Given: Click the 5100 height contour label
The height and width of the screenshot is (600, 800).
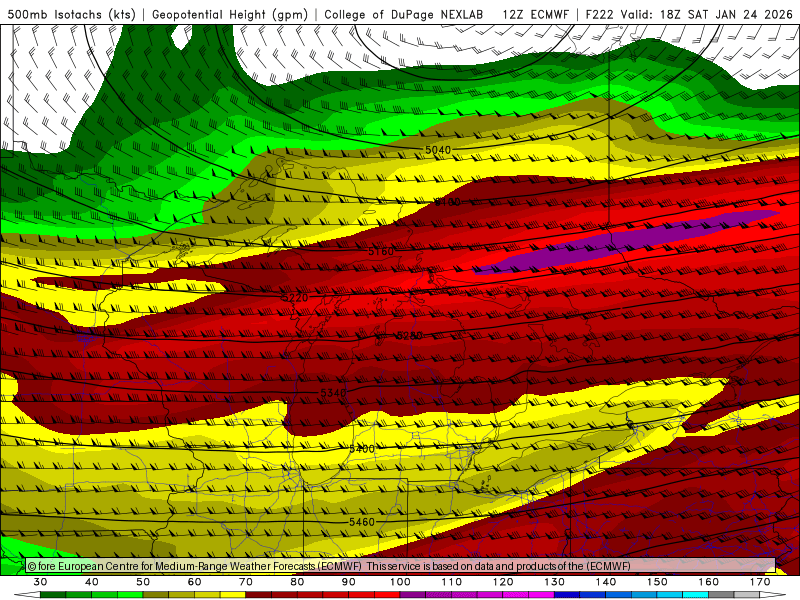Looking at the screenshot, I should pyautogui.click(x=447, y=202).
